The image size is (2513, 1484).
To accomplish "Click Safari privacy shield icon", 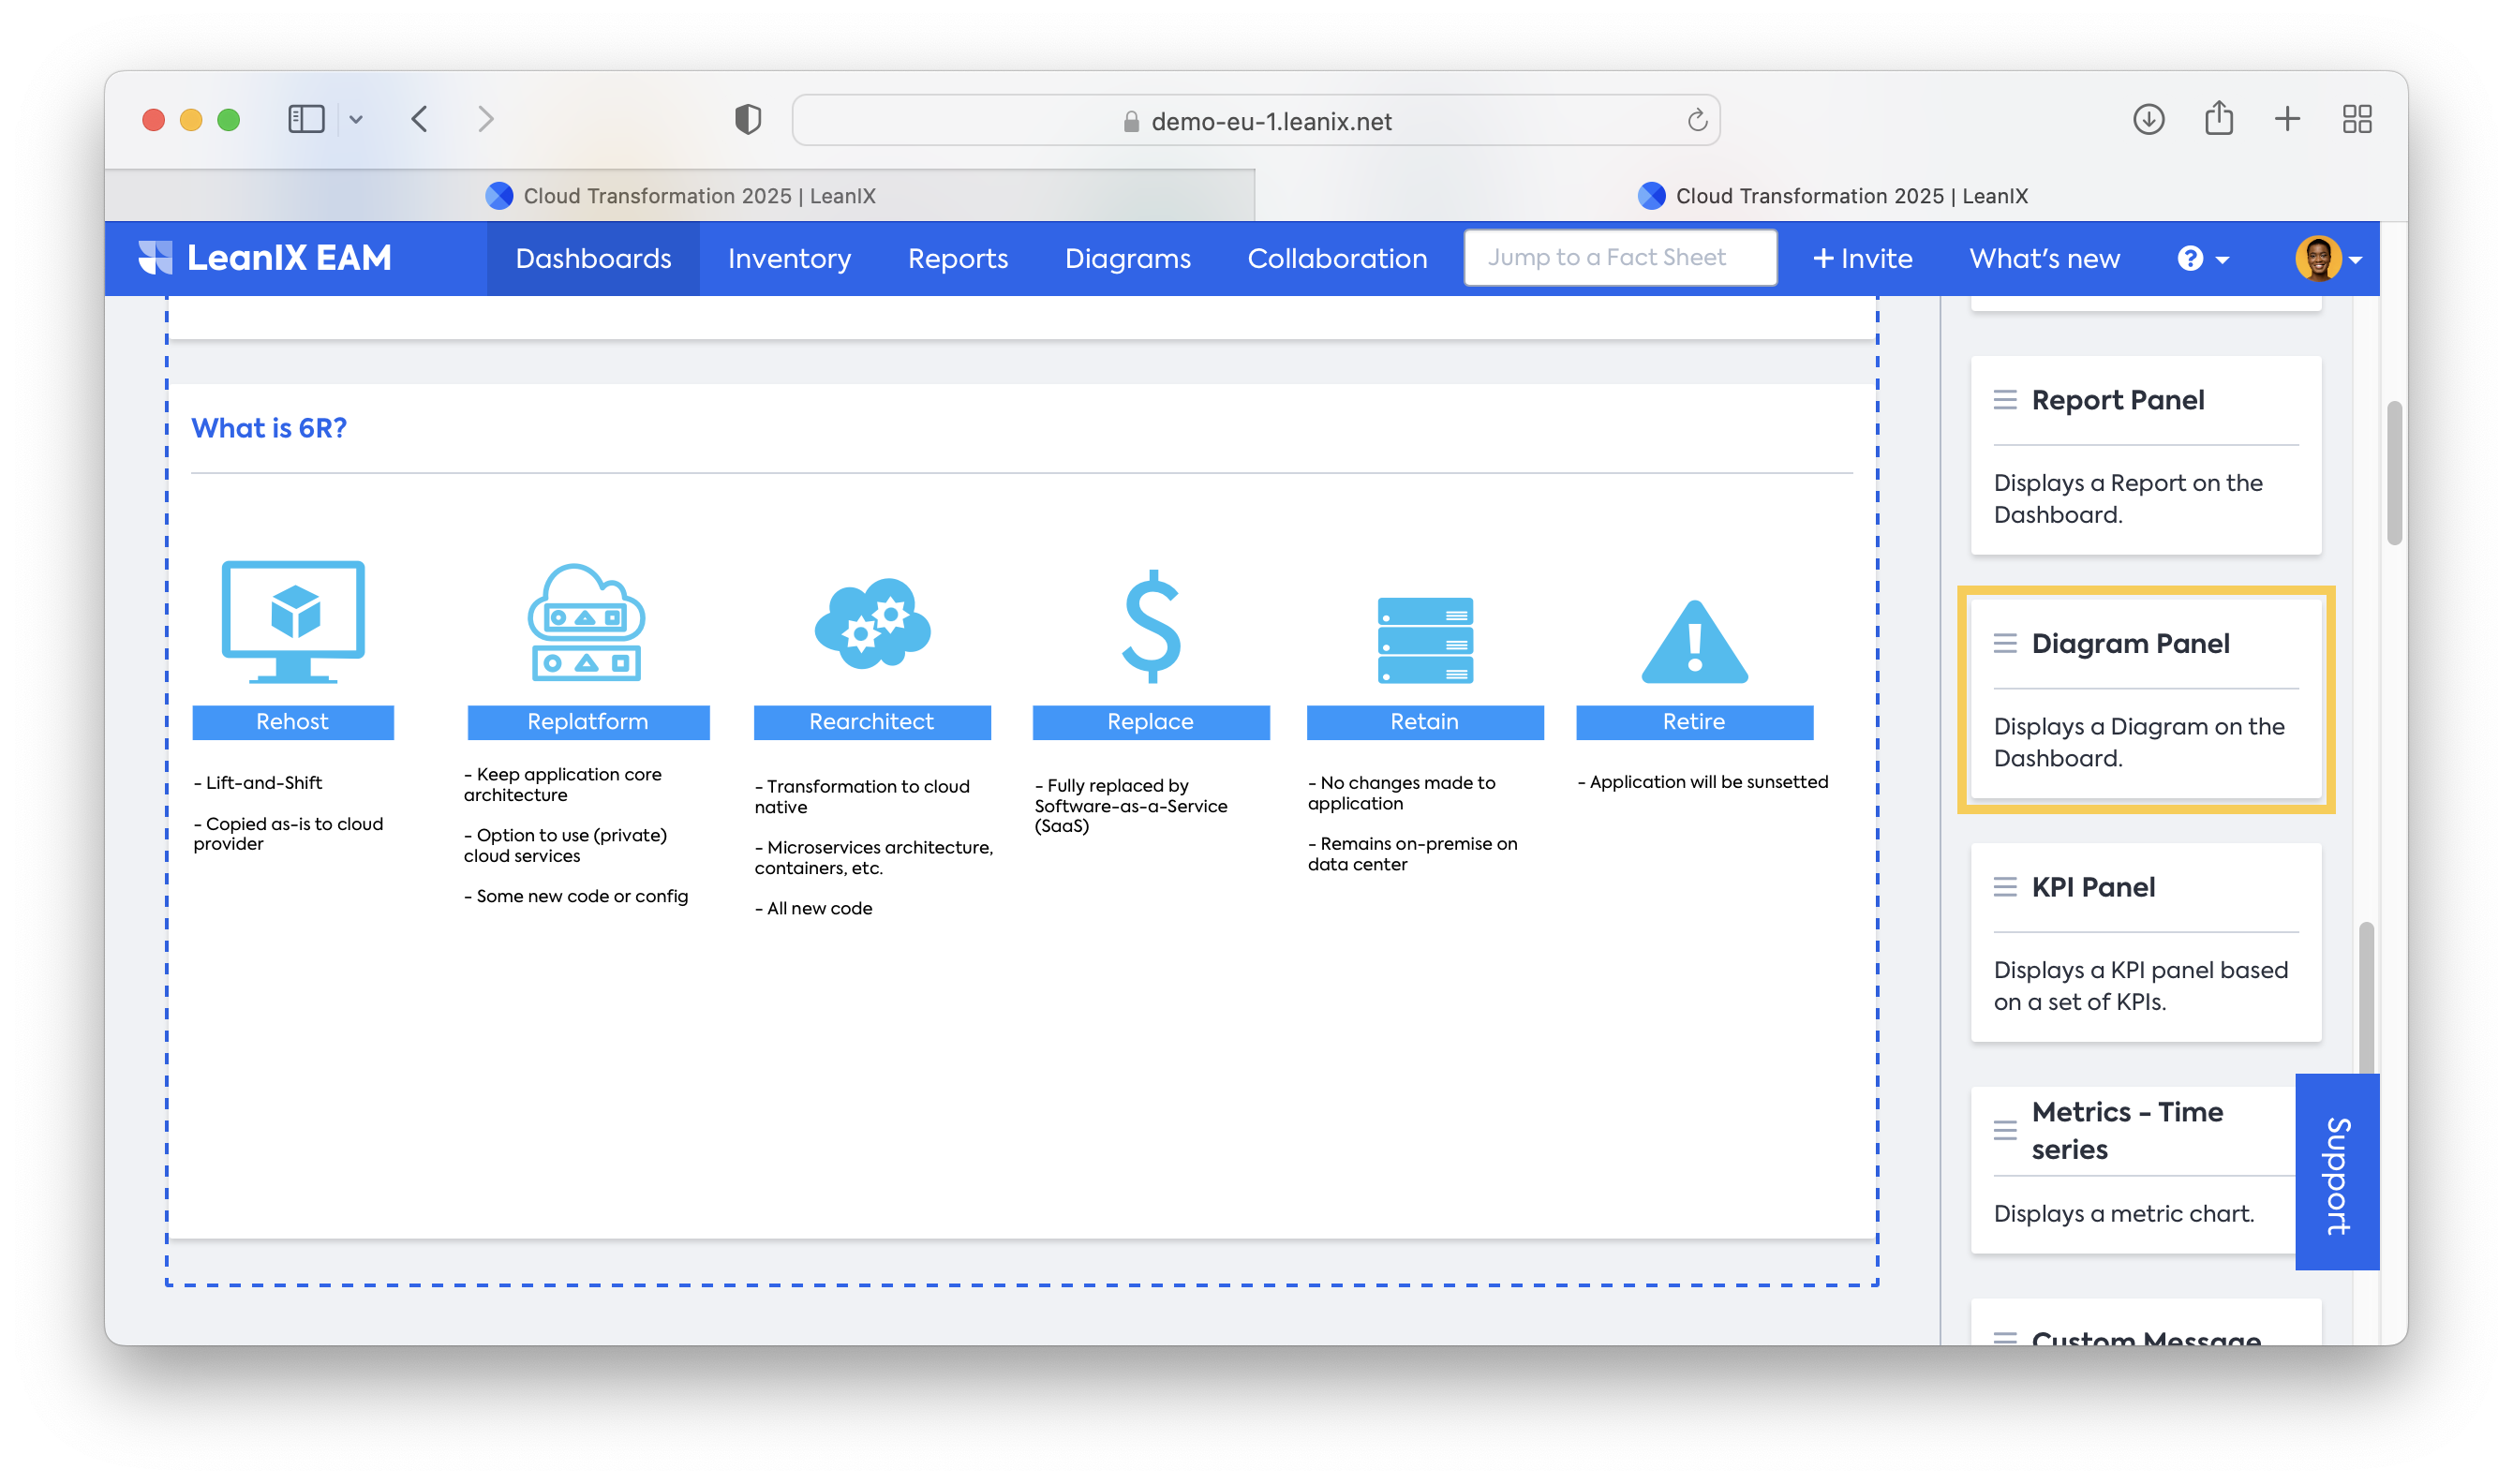I will coord(747,120).
